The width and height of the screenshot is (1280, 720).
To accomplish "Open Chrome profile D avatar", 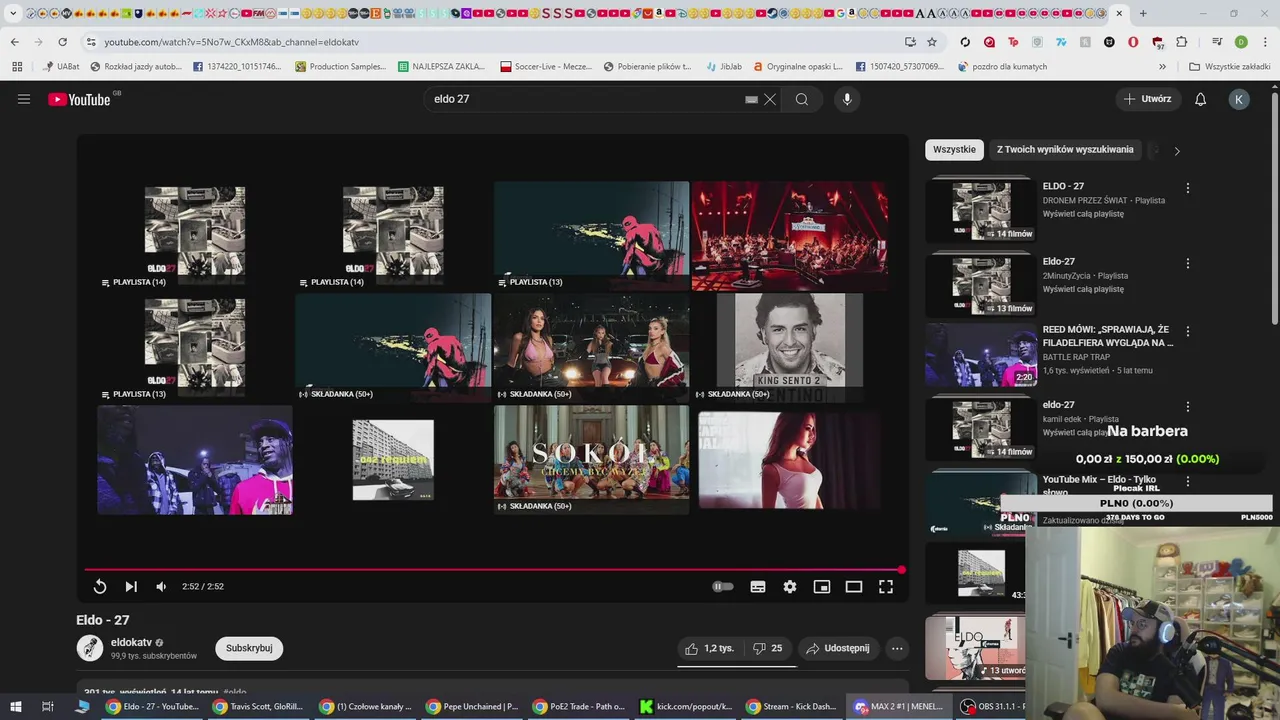I will coord(1241,42).
